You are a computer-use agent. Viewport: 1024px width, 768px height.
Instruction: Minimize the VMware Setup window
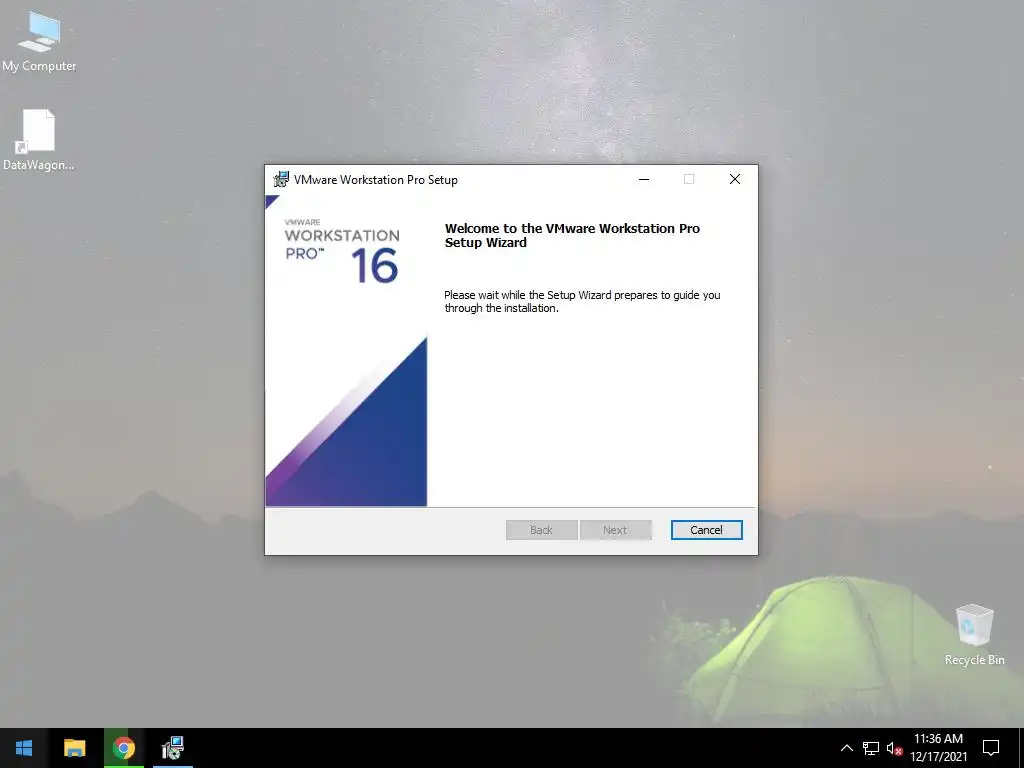click(644, 179)
